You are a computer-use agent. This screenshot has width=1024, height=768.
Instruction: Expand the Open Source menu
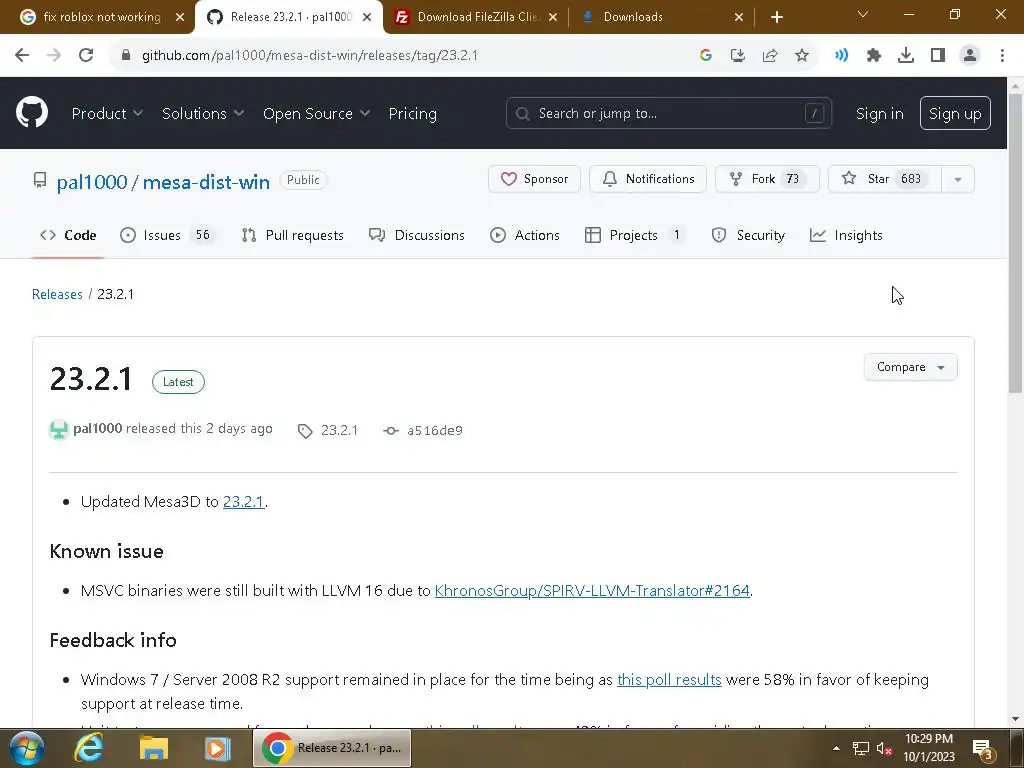[x=316, y=114]
